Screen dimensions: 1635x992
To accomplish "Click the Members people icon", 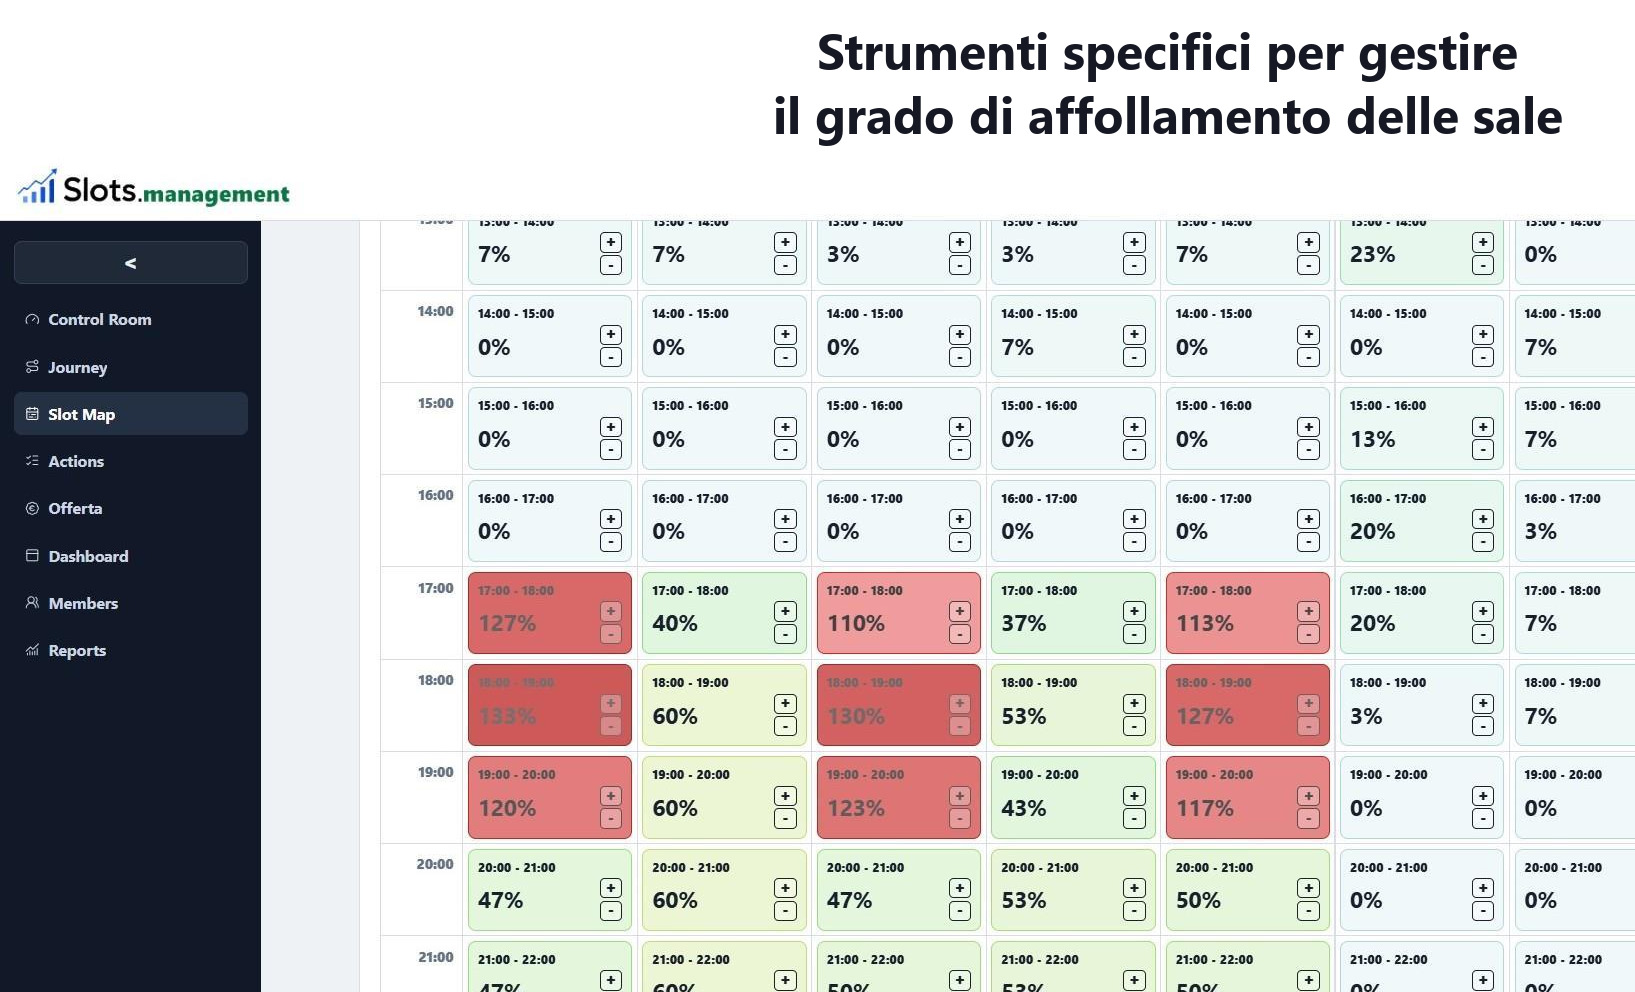I will [32, 603].
